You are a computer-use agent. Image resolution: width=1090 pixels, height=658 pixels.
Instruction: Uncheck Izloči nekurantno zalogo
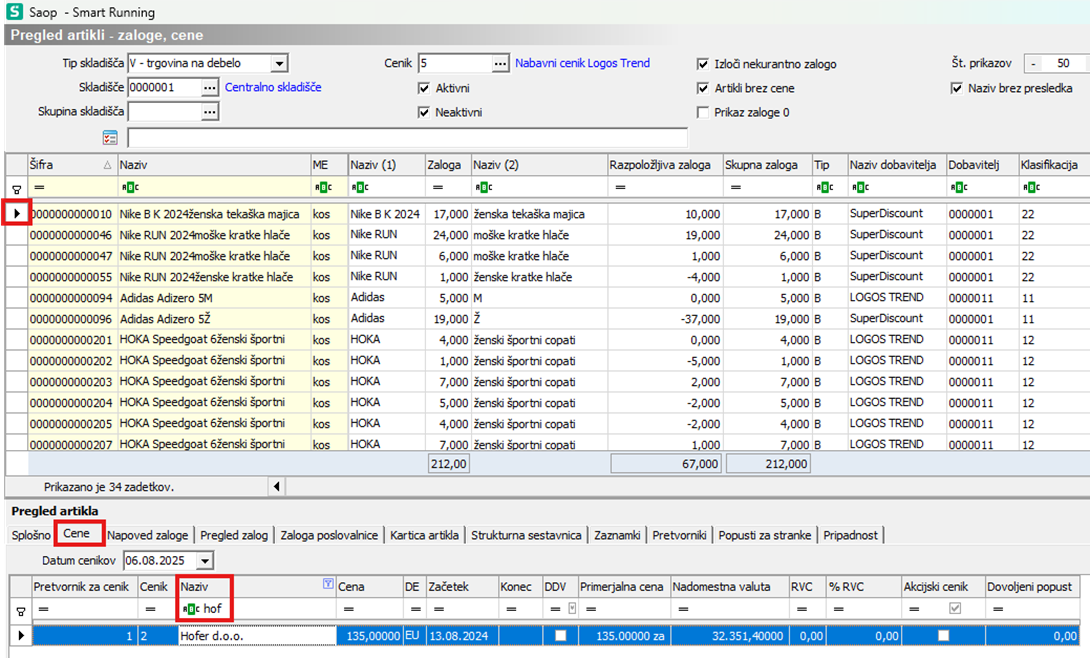(x=704, y=64)
